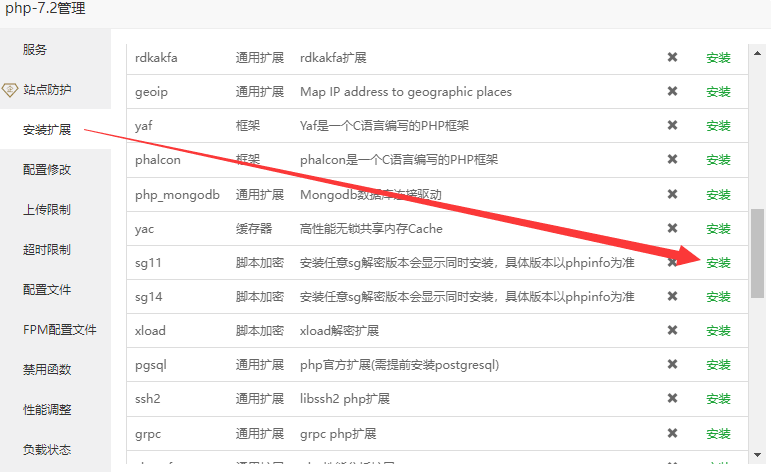The image size is (771, 472).
Task: Click the extension list scrollbar thumb
Action: [757, 253]
